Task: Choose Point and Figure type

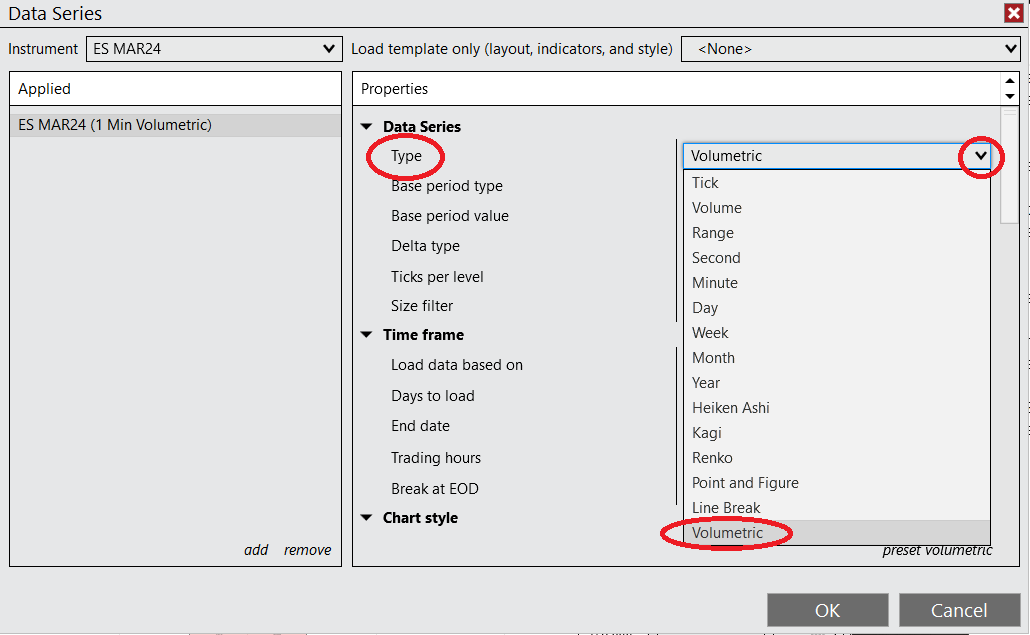Action: click(745, 482)
